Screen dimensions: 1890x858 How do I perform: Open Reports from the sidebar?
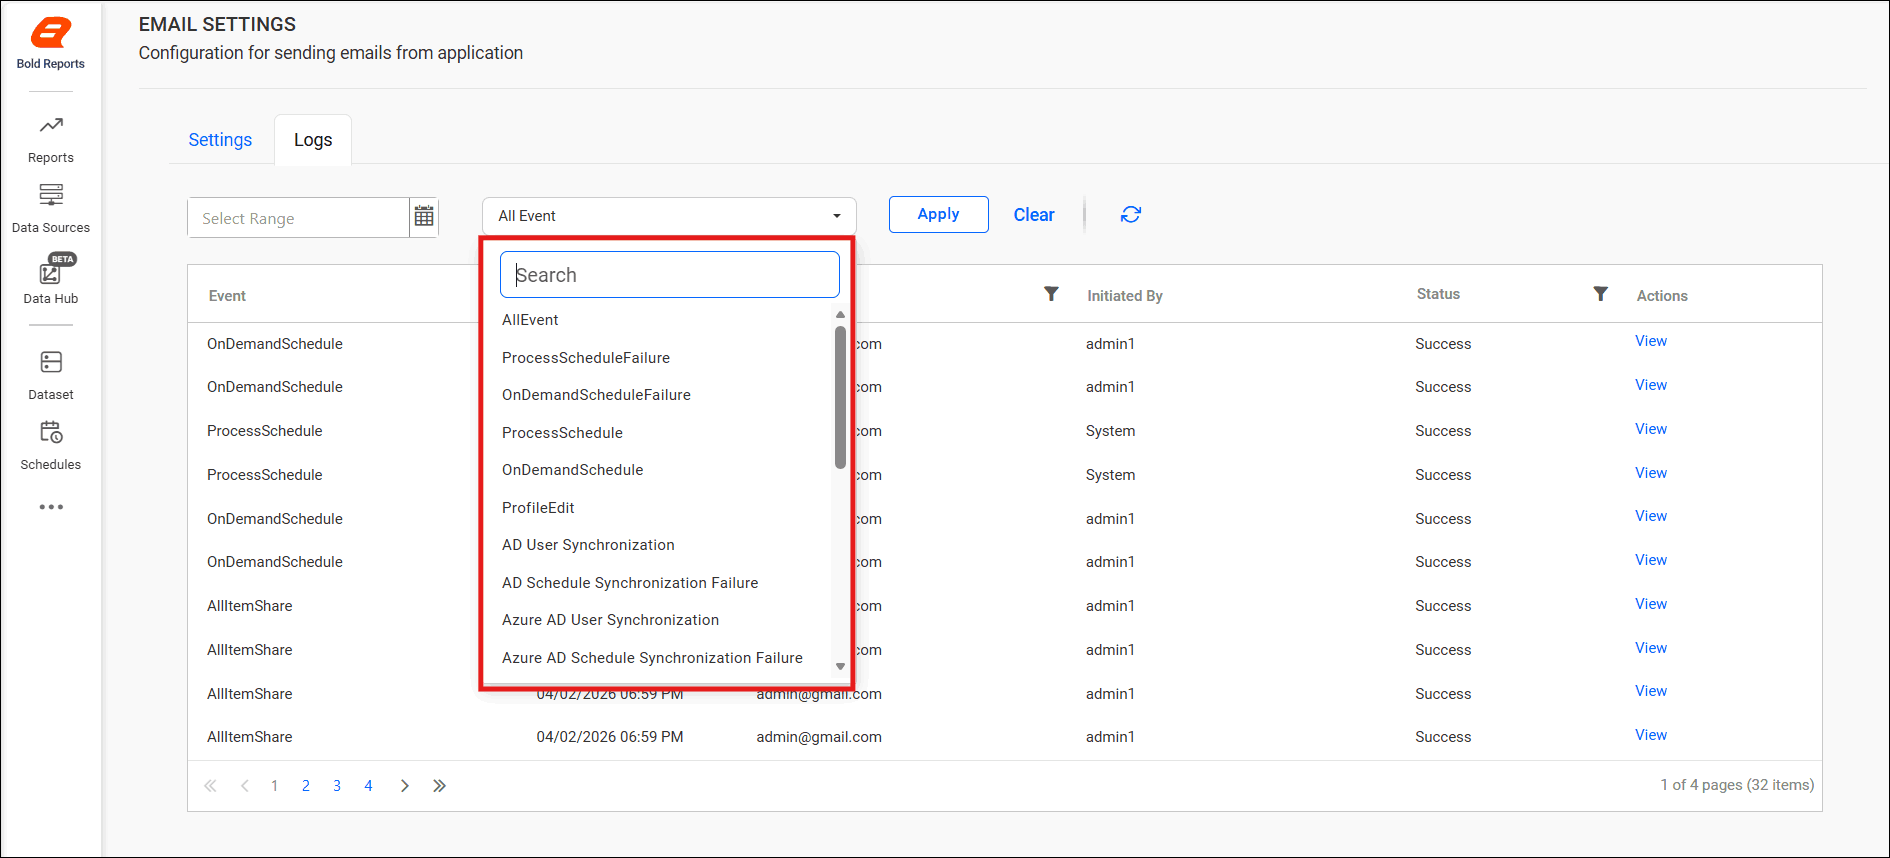click(x=51, y=139)
